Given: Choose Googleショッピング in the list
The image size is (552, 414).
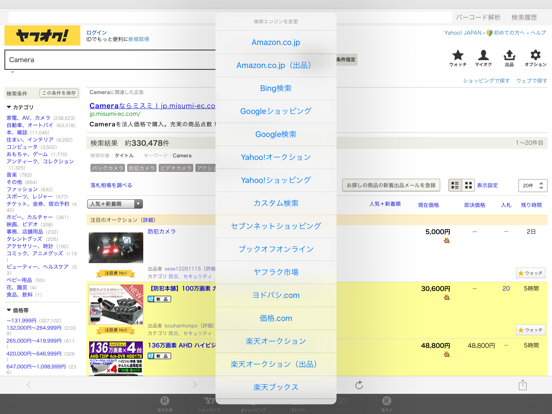Looking at the screenshot, I should point(276,111).
